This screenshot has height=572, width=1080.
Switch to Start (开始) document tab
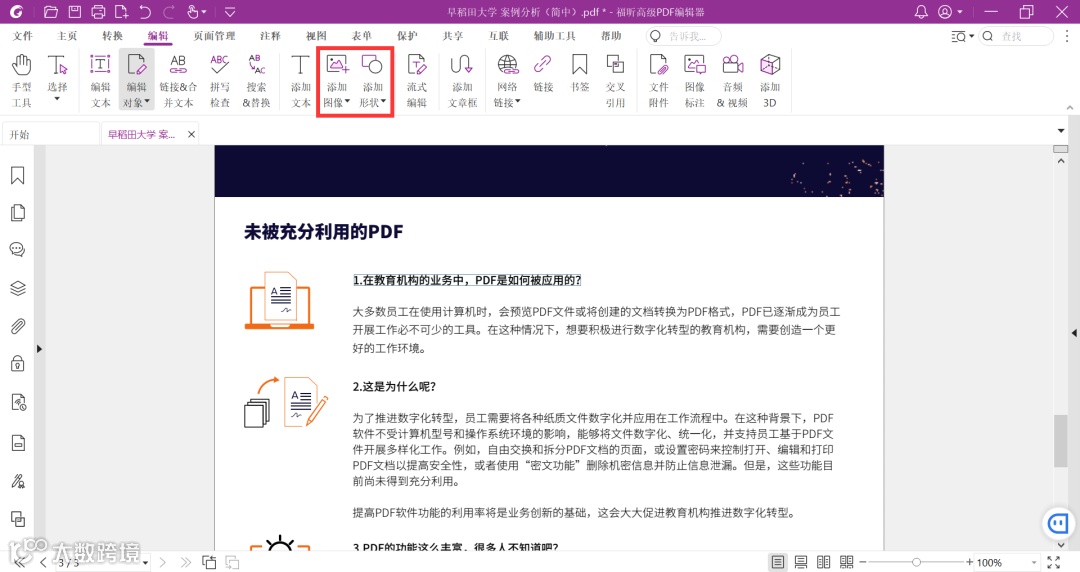tap(51, 134)
